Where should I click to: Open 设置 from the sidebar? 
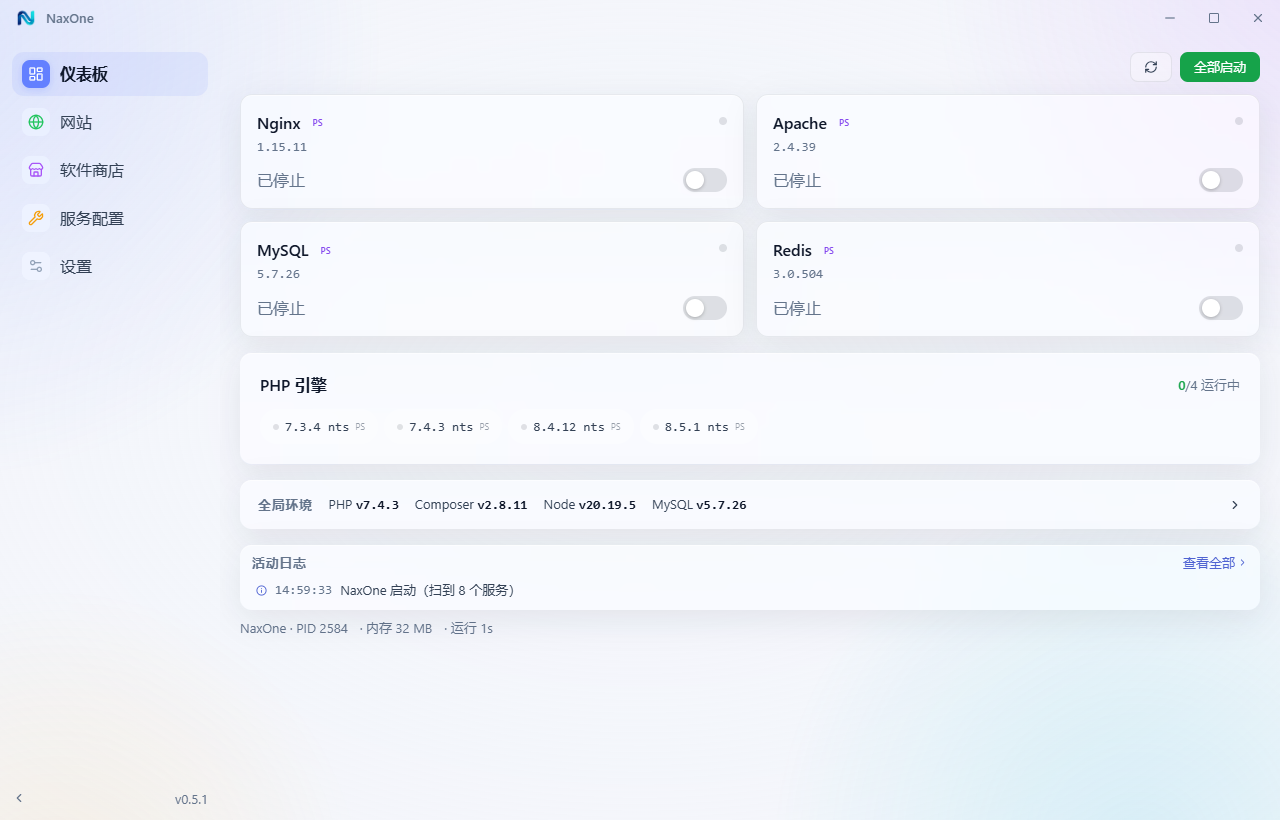pos(110,266)
